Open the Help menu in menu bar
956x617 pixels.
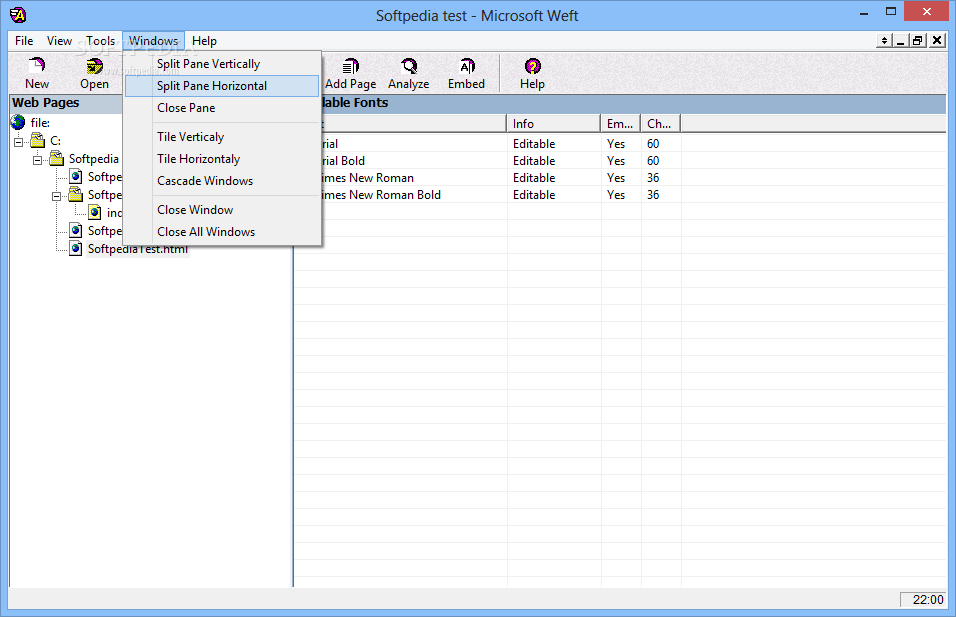[x=204, y=41]
